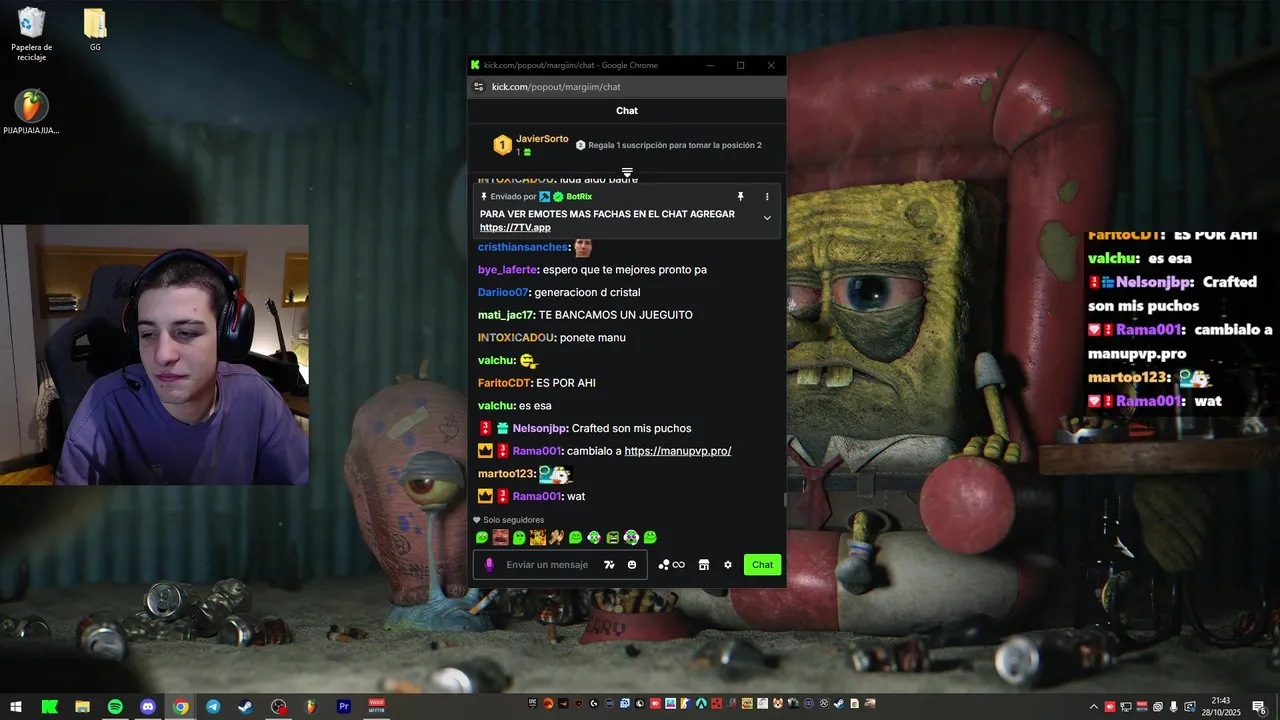Click INTOXICADOU next to ponete manu
Screen dimensions: 1280x720
coord(516,338)
